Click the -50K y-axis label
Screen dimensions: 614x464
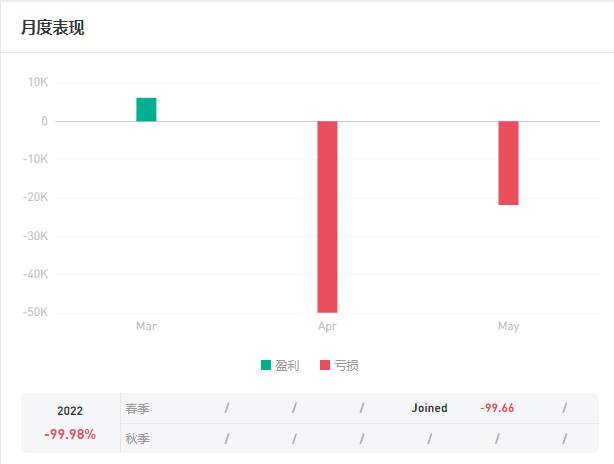35,312
